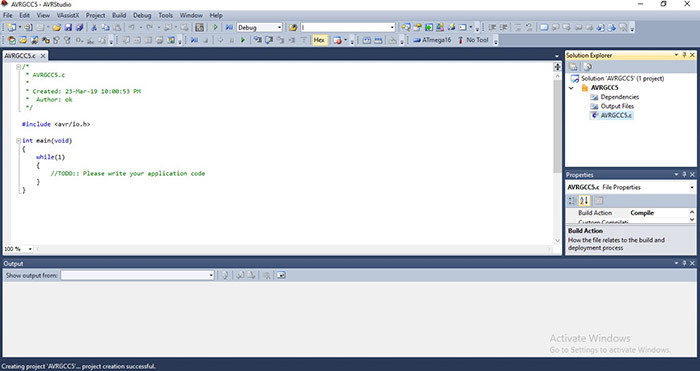The height and width of the screenshot is (371, 700).
Task: Click the Redo arrow icon
Action: point(150,28)
